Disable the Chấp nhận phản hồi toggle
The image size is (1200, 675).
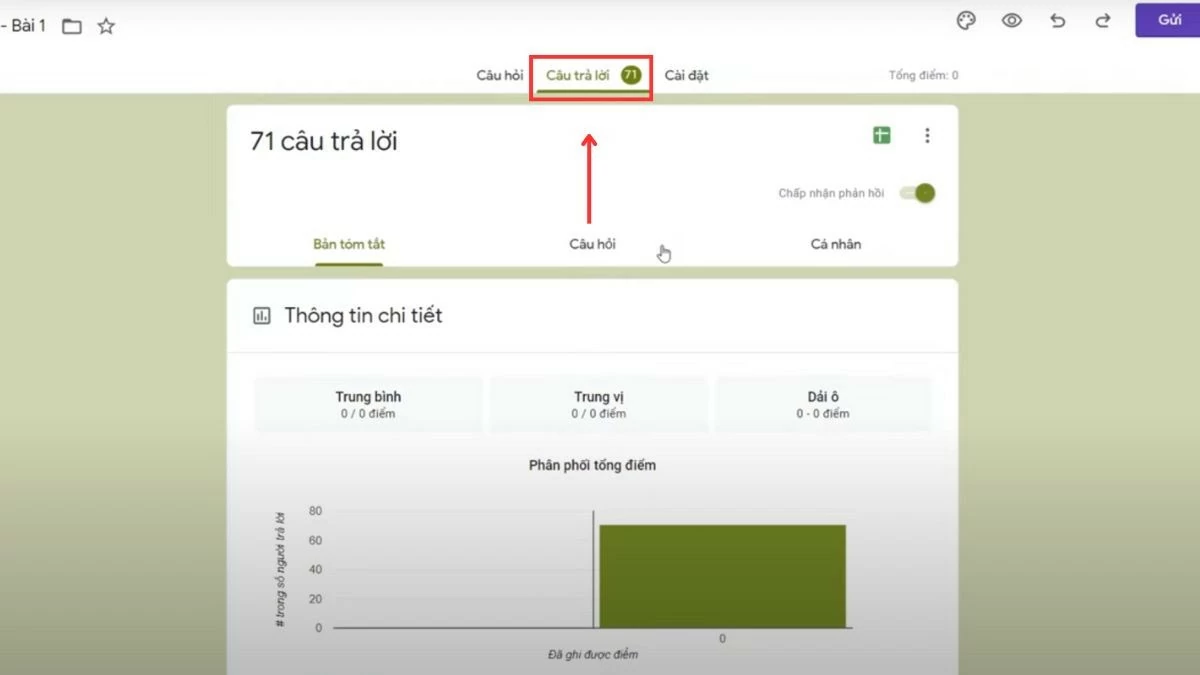(x=916, y=193)
